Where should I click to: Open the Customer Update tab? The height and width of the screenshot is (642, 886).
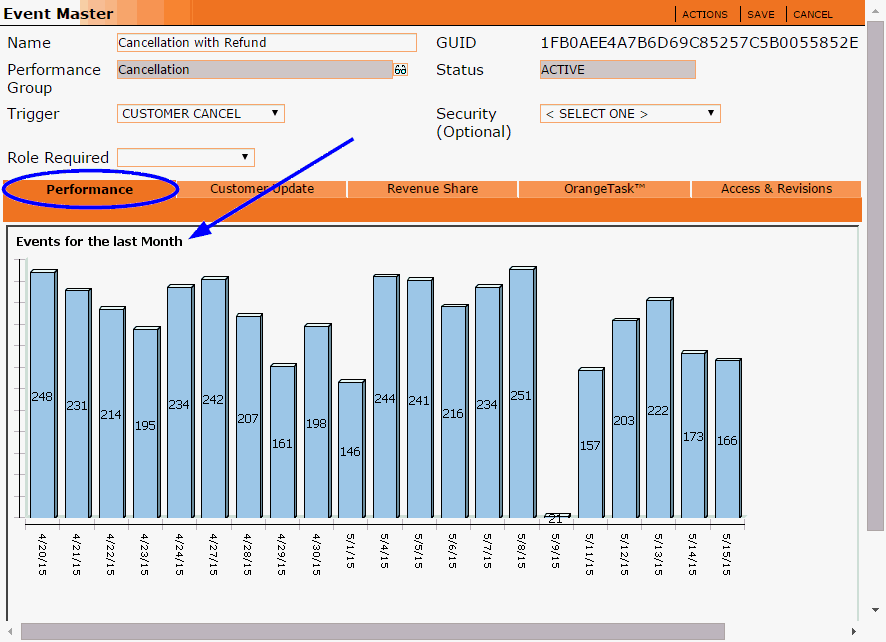[x=262, y=189]
